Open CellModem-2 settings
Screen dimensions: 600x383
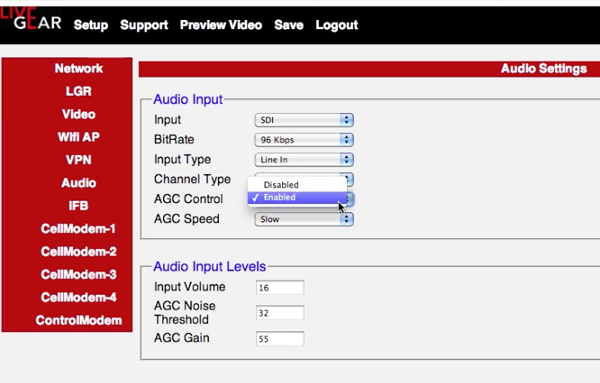pos(78,252)
